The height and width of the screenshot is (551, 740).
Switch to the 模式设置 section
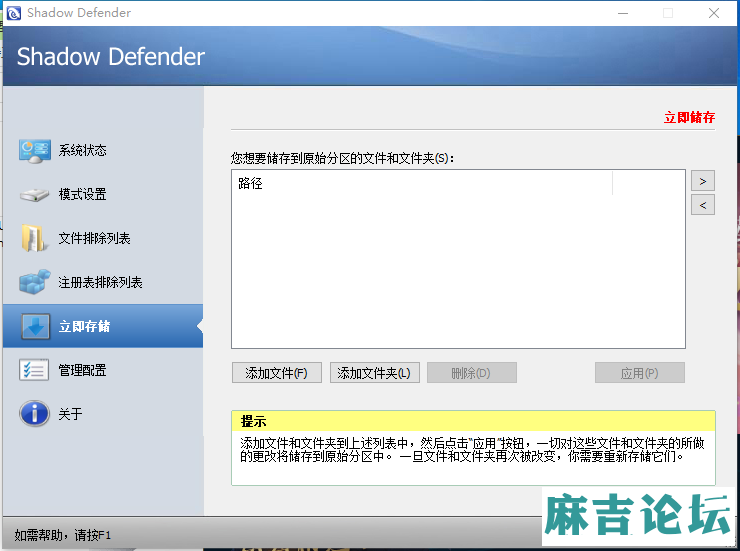(103, 195)
